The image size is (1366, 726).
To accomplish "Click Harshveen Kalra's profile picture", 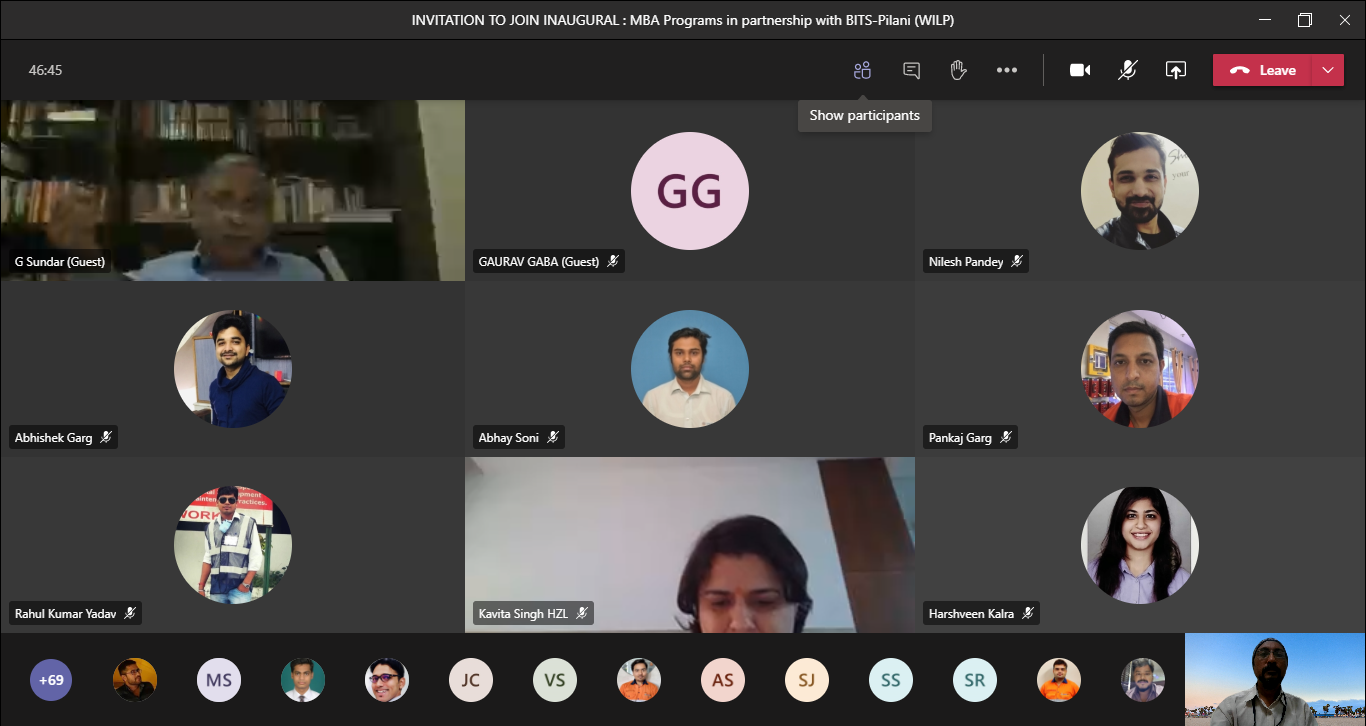I will 1140,545.
